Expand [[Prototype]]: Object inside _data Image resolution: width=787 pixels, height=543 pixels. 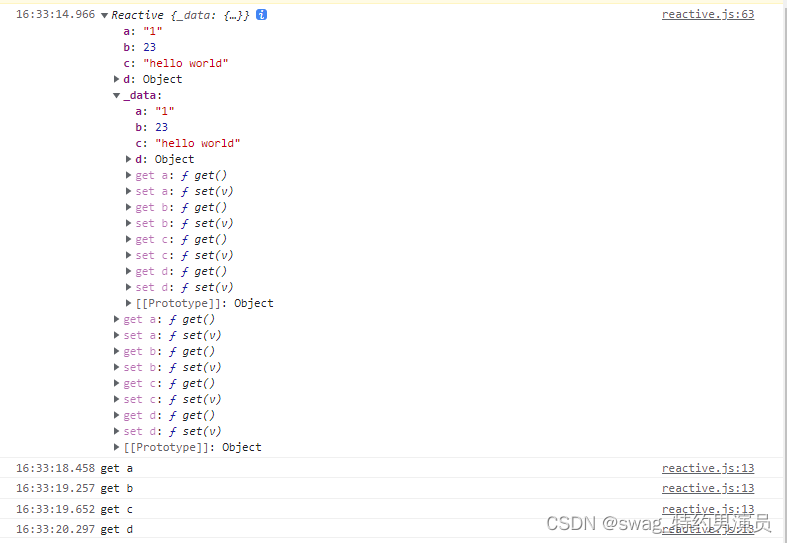tap(128, 304)
